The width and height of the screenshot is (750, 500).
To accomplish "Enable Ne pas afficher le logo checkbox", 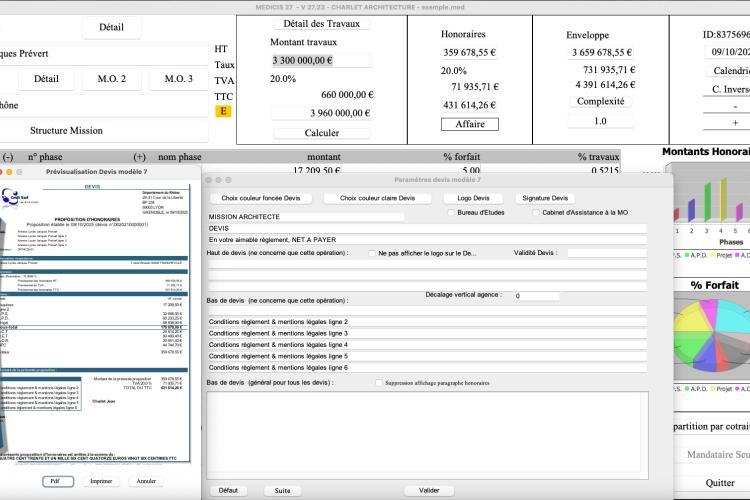I will pos(372,253).
